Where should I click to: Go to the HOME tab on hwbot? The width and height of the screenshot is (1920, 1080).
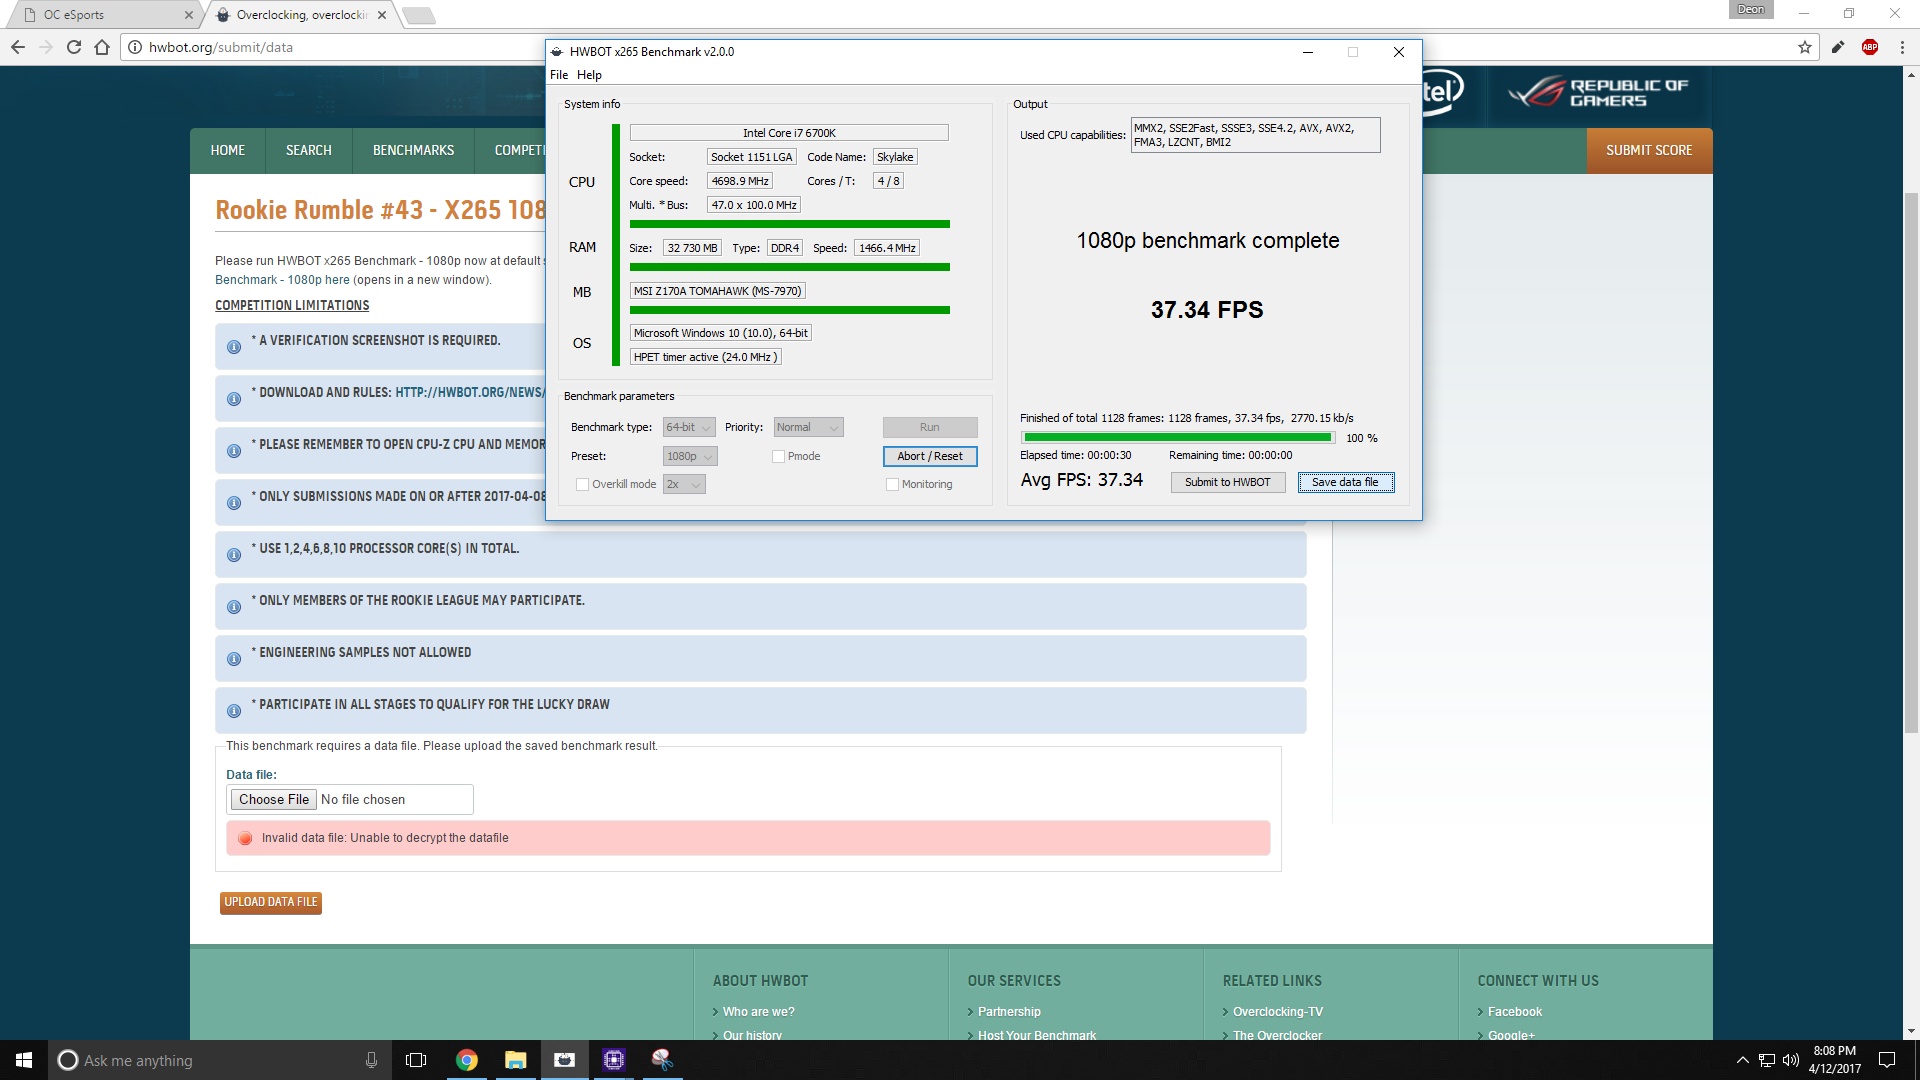click(x=228, y=150)
